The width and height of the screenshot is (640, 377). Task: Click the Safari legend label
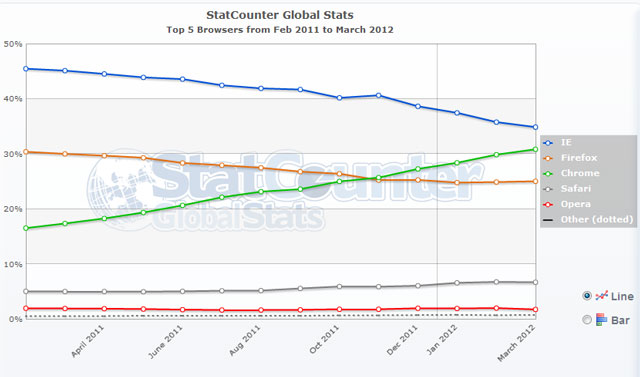[x=576, y=188]
